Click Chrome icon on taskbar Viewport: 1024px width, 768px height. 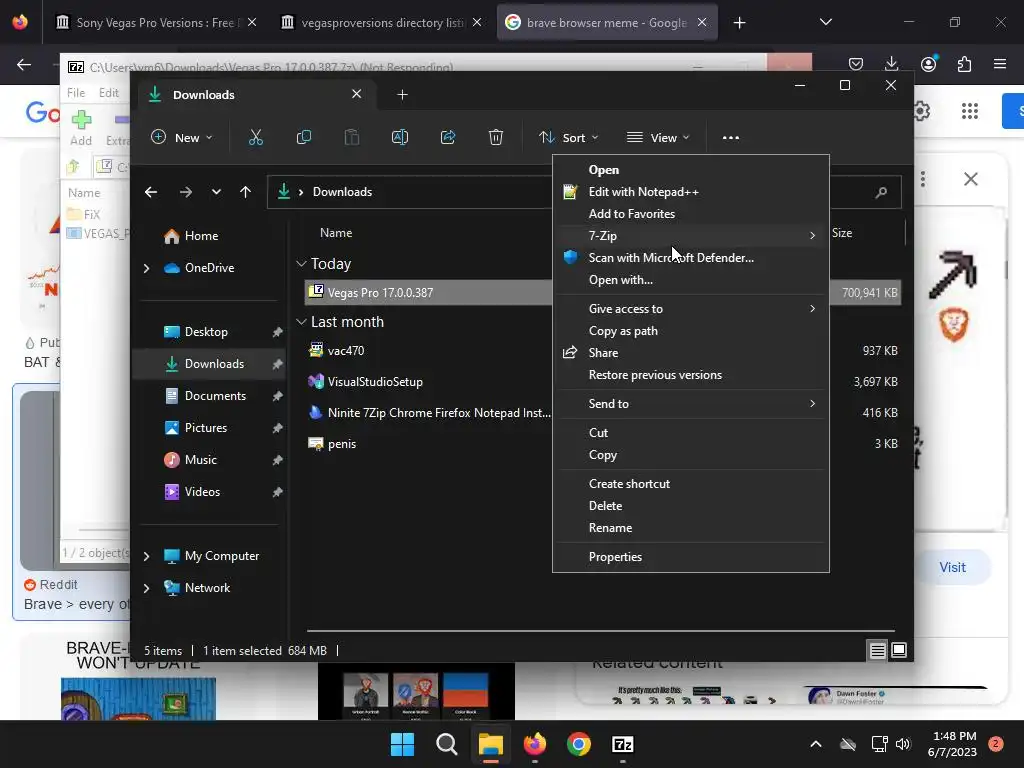click(x=579, y=744)
